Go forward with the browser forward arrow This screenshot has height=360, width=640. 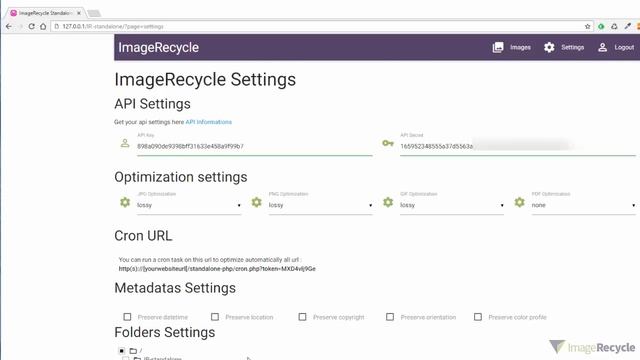tap(20, 26)
